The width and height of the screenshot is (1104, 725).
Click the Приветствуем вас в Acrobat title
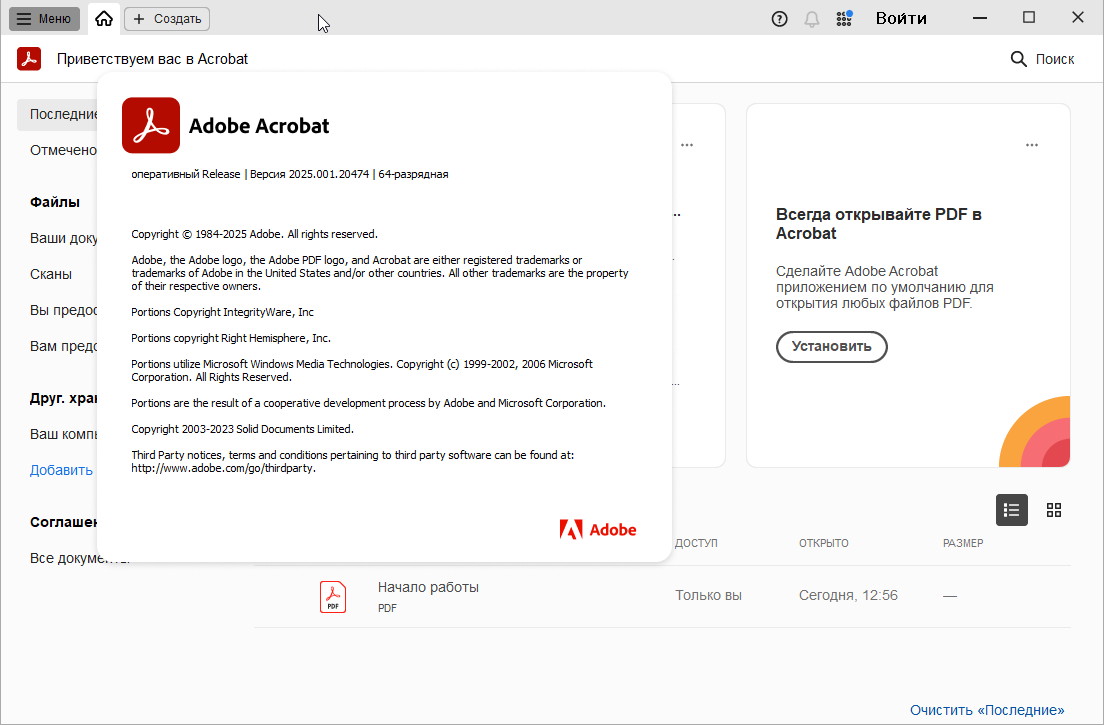[152, 59]
